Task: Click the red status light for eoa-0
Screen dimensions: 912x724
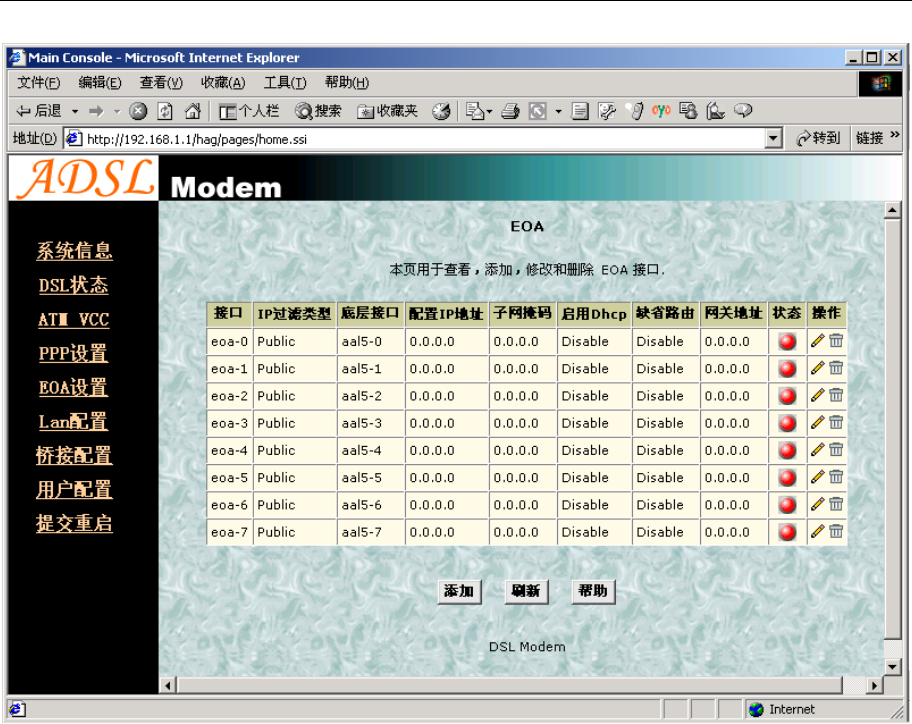Action: pyautogui.click(x=787, y=341)
